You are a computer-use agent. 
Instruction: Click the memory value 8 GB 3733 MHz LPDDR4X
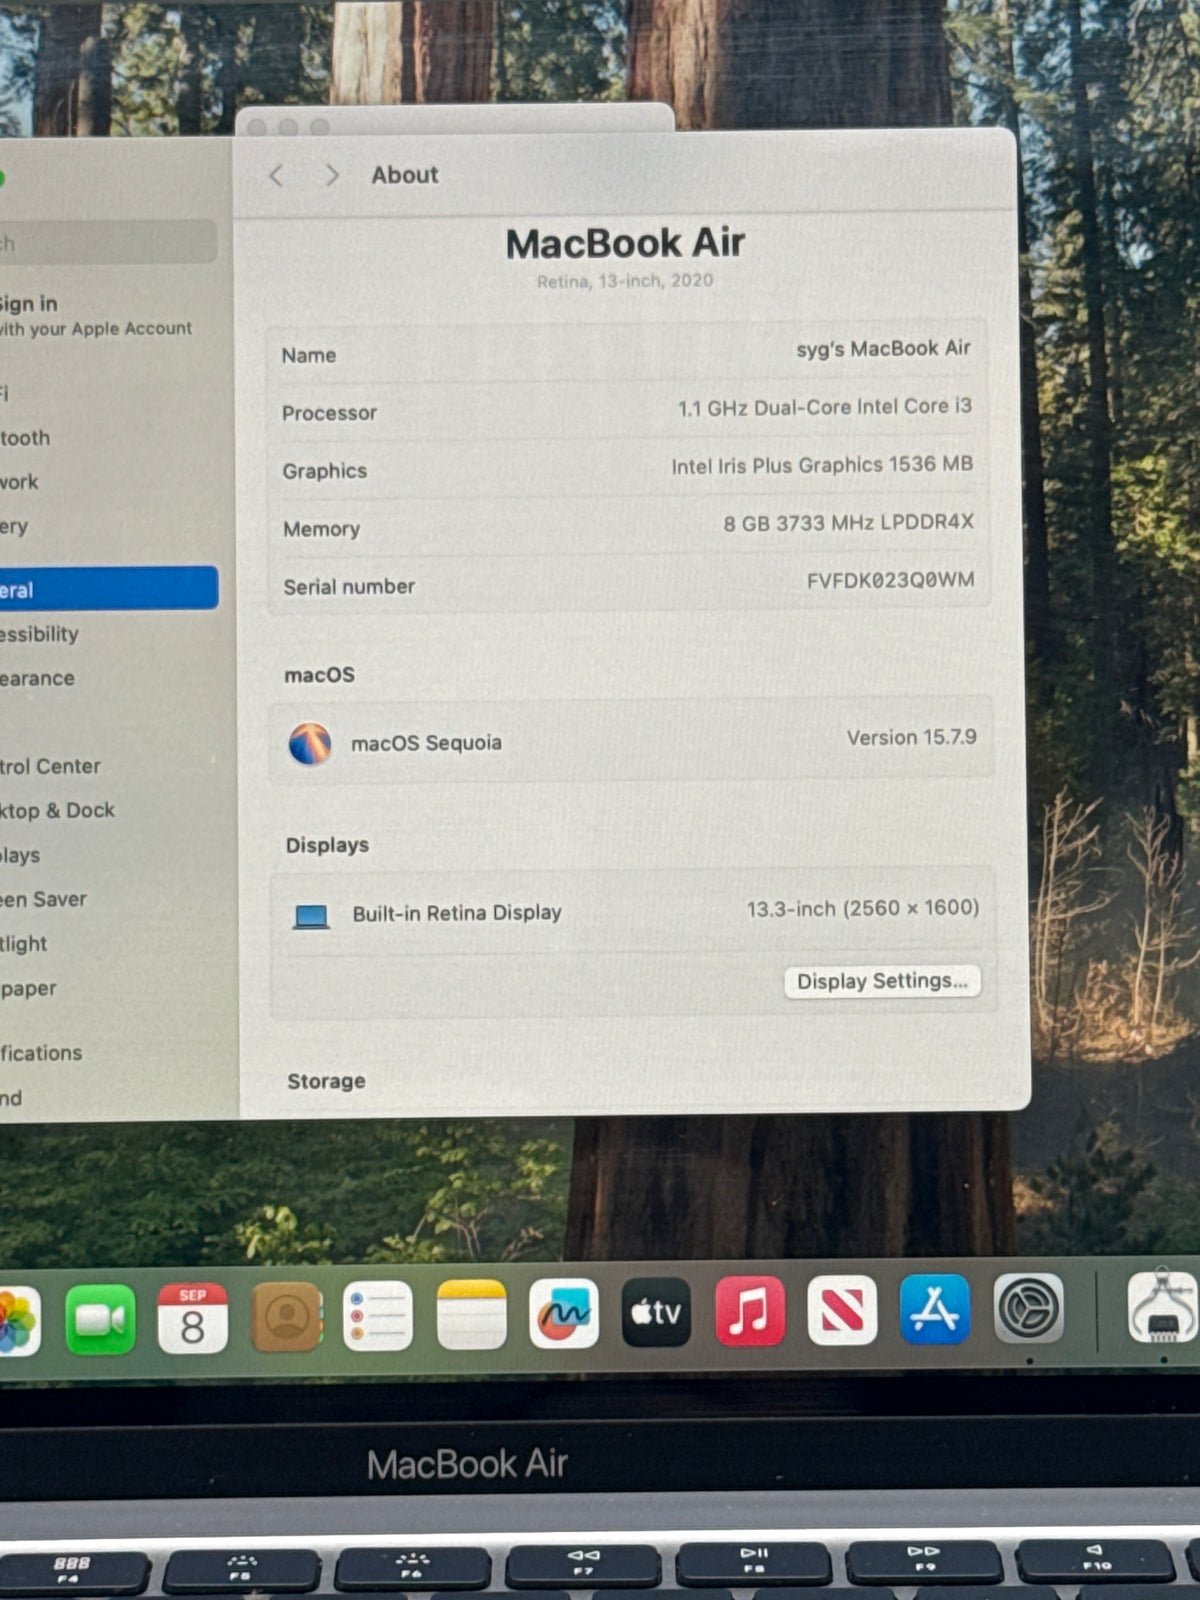(x=848, y=522)
